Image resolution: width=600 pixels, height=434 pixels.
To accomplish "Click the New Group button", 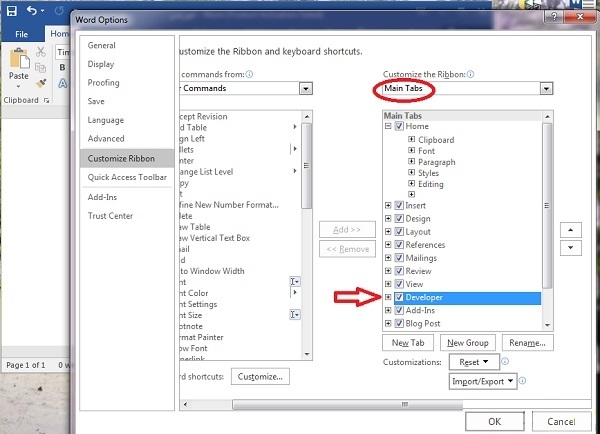I will [468, 343].
